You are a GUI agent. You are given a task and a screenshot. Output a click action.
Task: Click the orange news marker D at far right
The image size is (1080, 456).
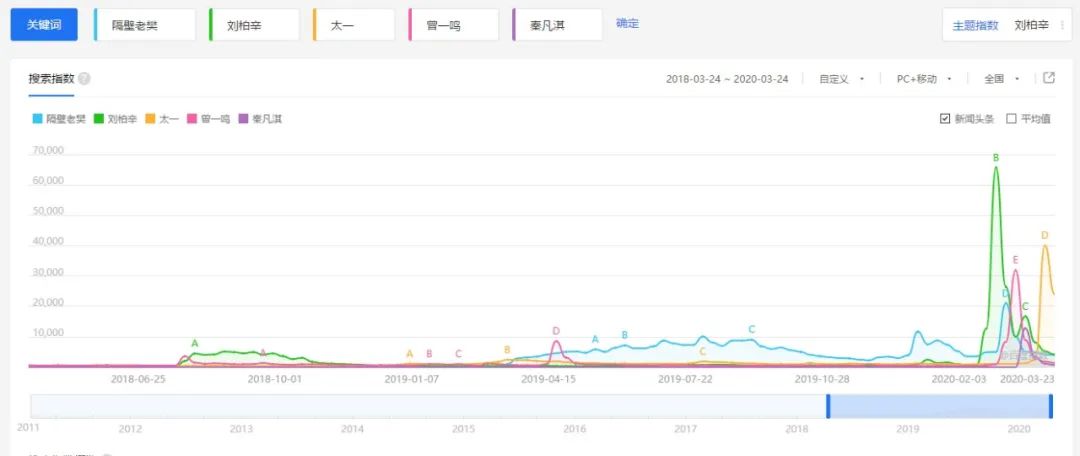pos(1044,236)
